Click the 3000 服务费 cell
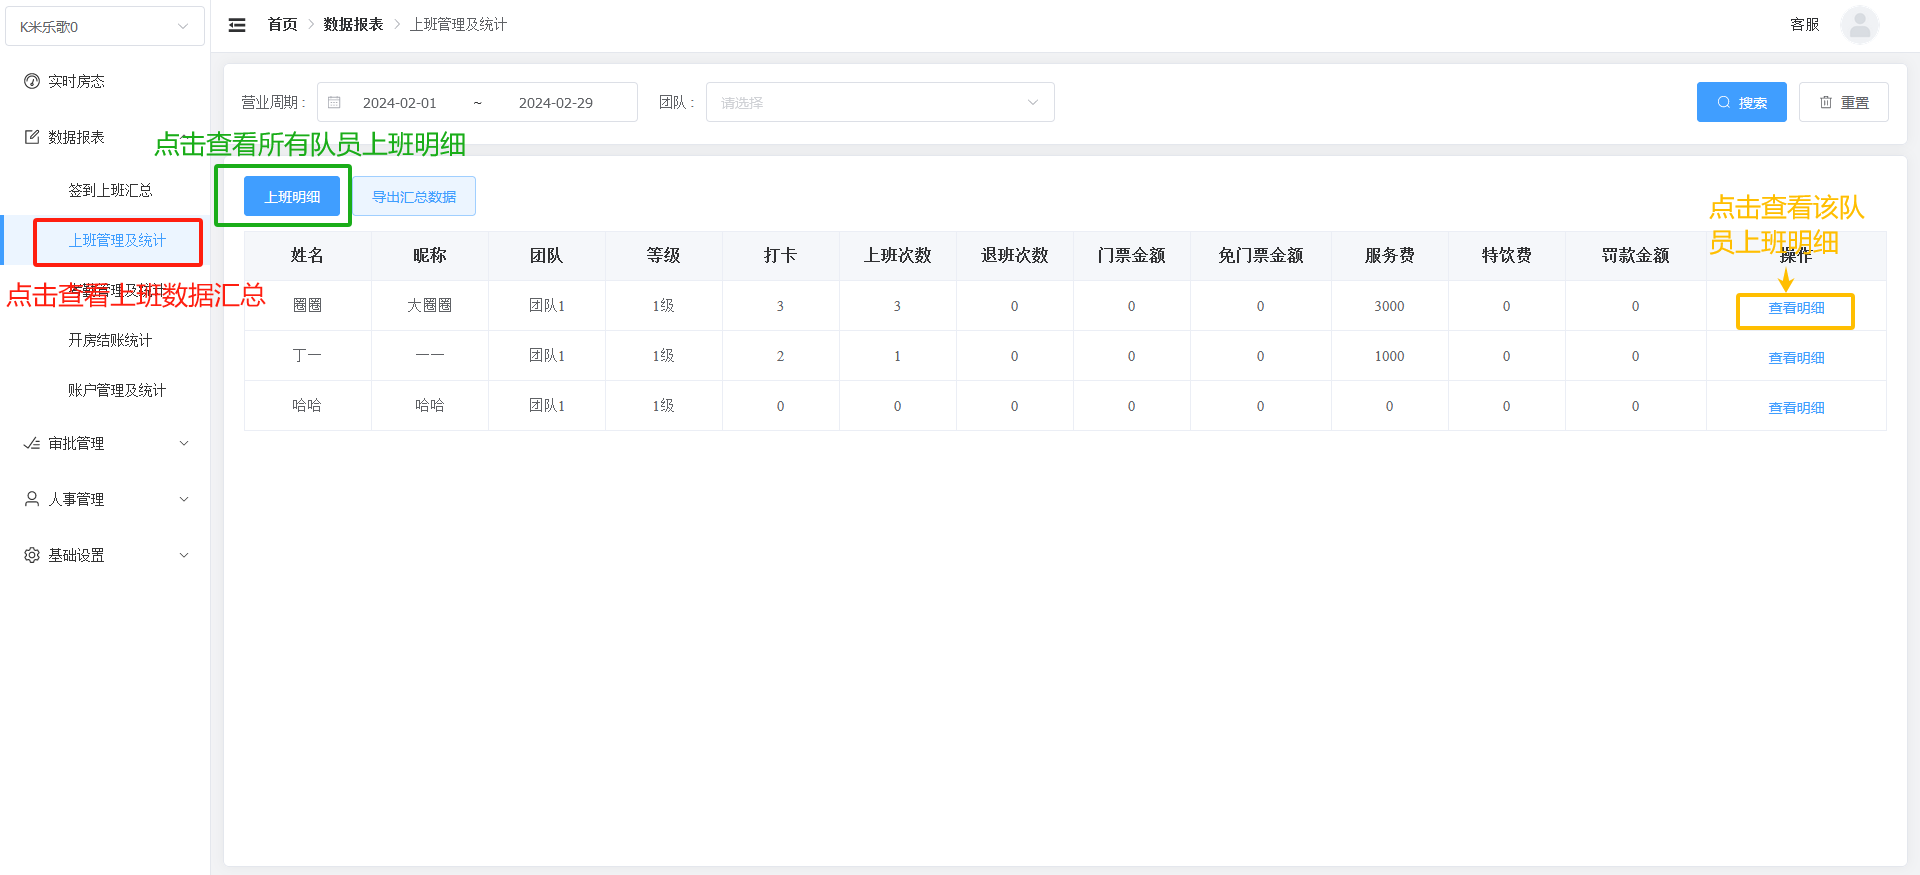 point(1389,306)
